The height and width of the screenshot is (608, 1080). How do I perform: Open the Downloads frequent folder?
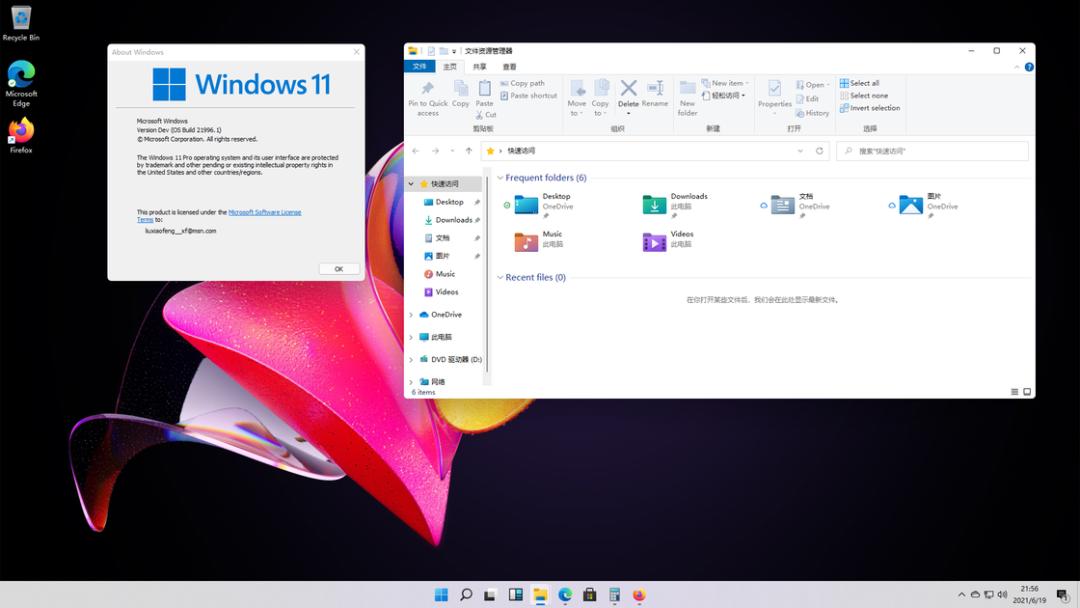point(675,204)
